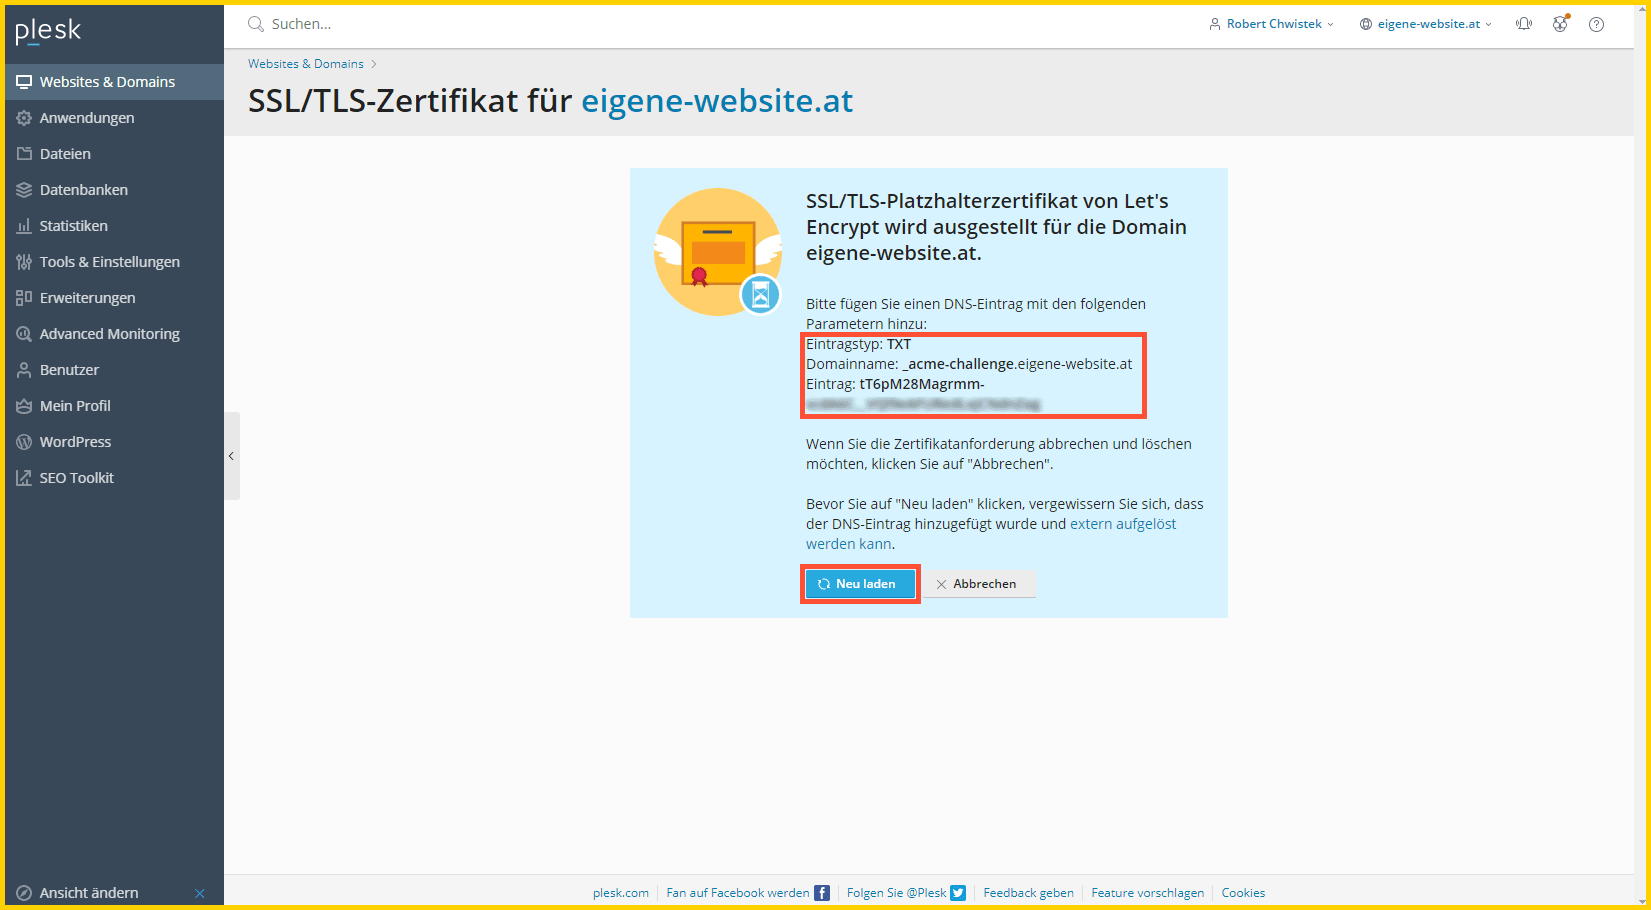Click the Plesk logo
The image size is (1651, 910).
point(48,31)
